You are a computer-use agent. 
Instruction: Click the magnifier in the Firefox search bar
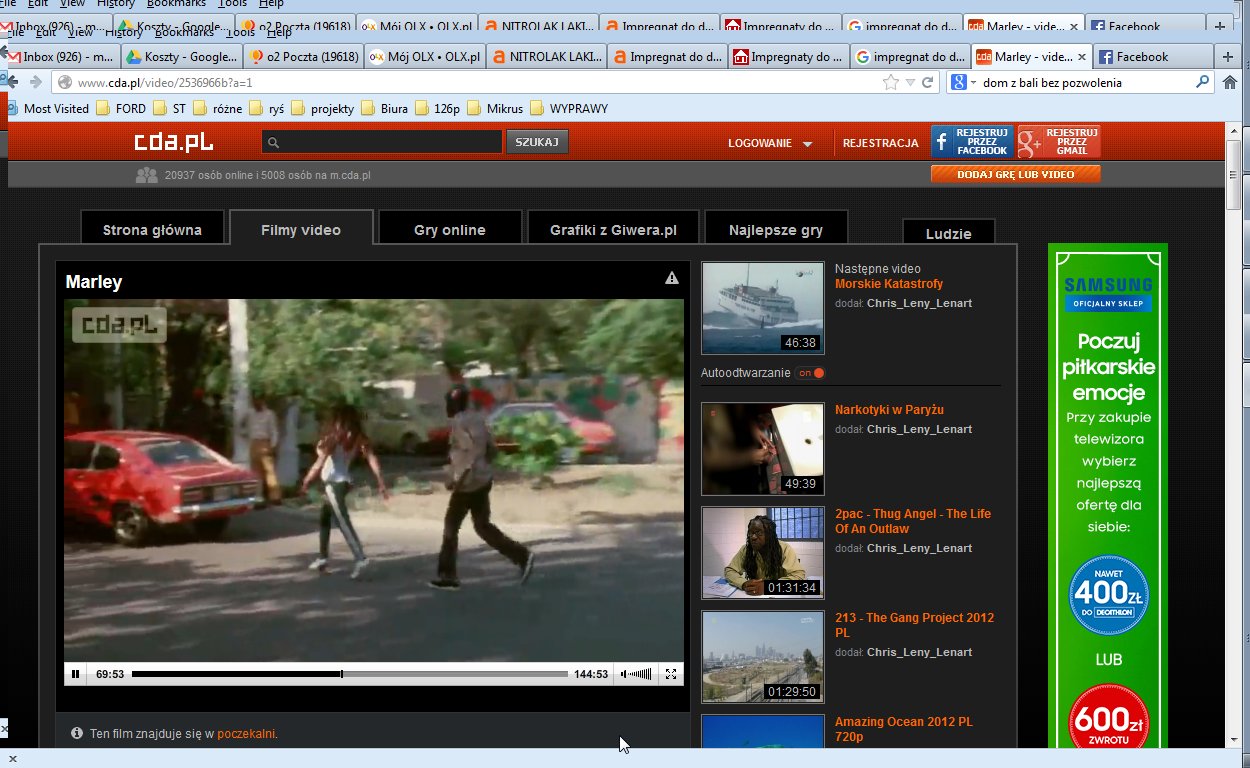click(1203, 82)
